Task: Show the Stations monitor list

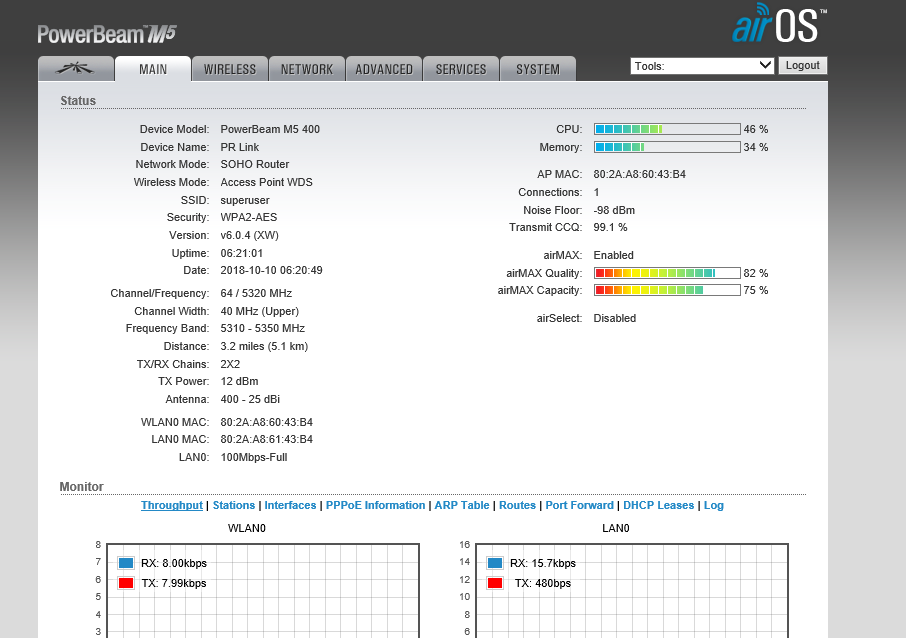Action: point(234,506)
